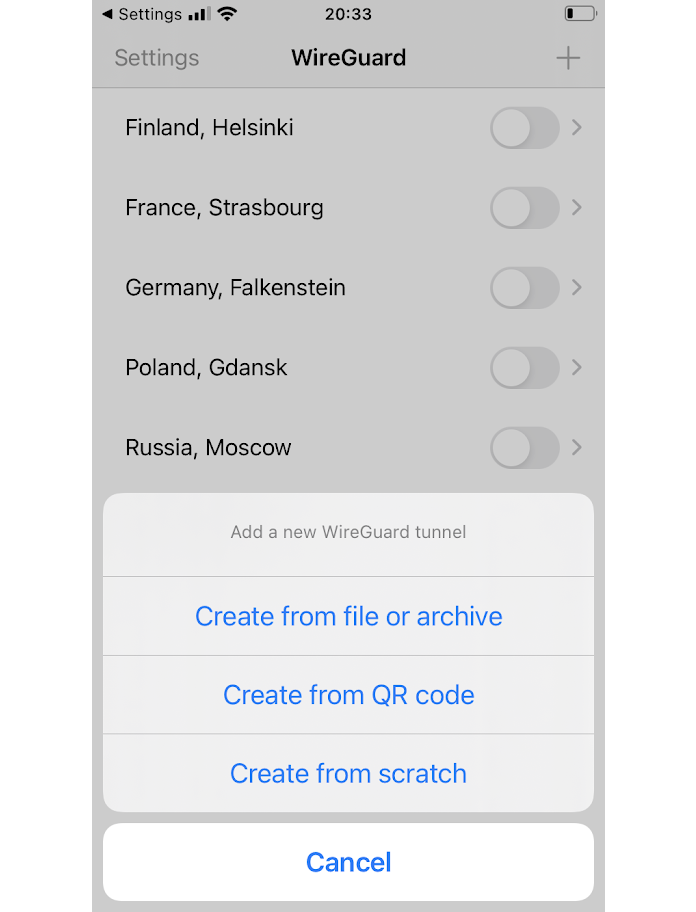Screen dimensions: 696x912
Task: Tap the plus icon to add tunnel
Action: [x=567, y=58]
